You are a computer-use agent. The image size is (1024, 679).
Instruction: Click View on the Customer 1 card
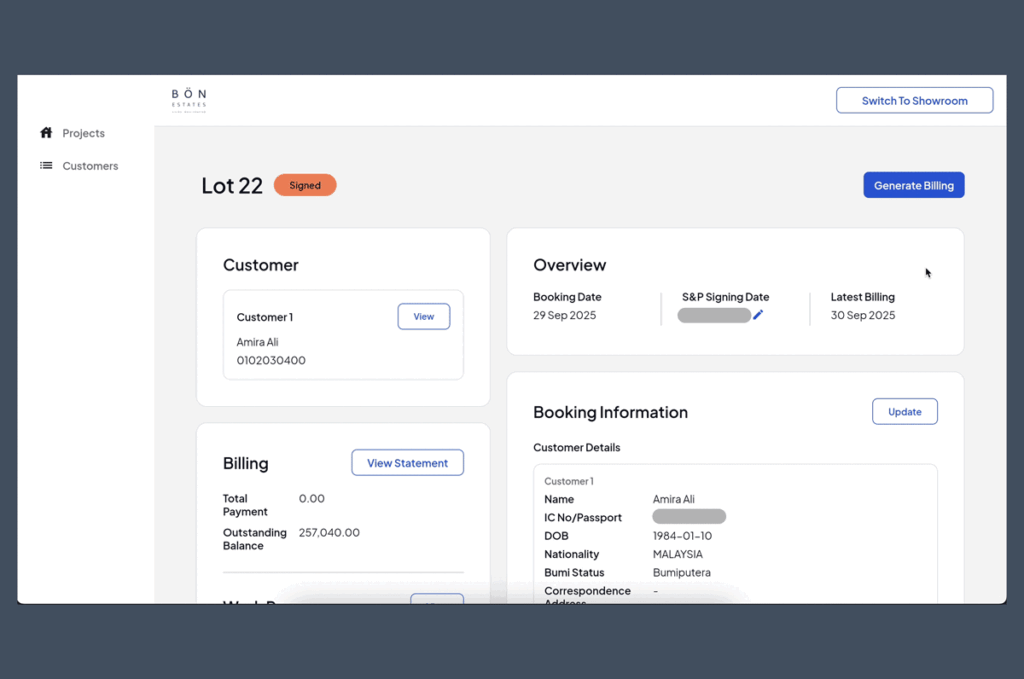click(423, 315)
